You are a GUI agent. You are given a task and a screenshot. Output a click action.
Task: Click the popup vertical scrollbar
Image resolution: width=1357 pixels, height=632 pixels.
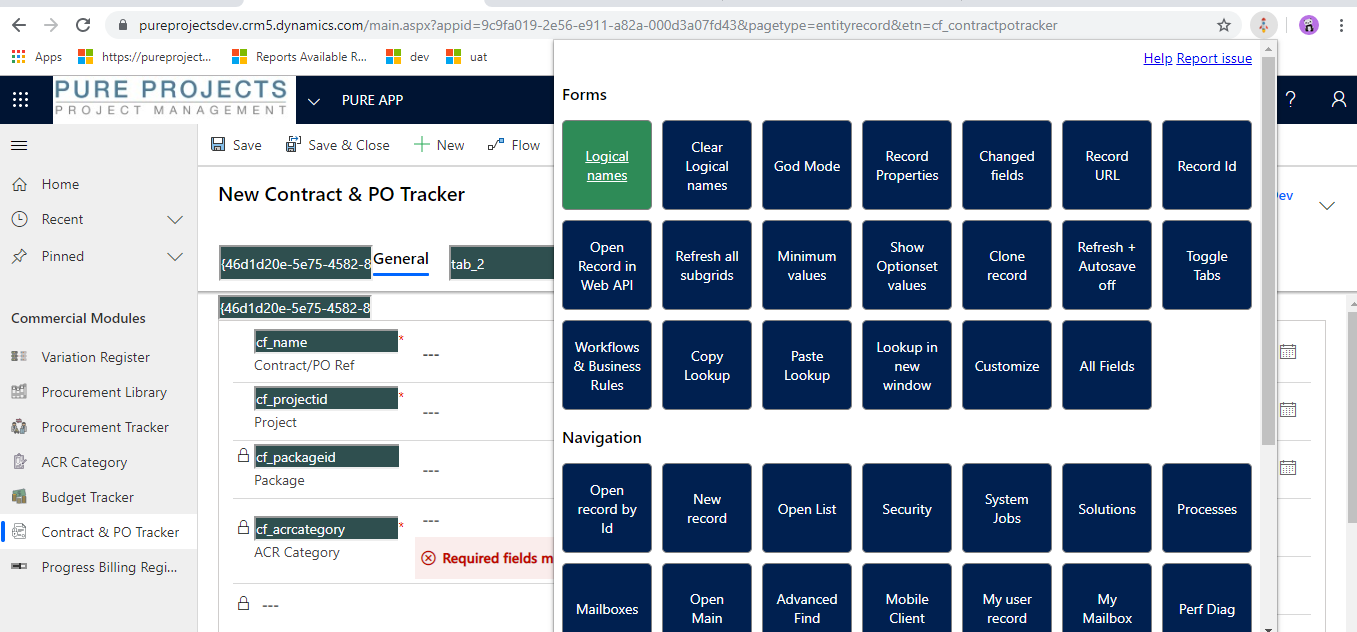click(1268, 250)
